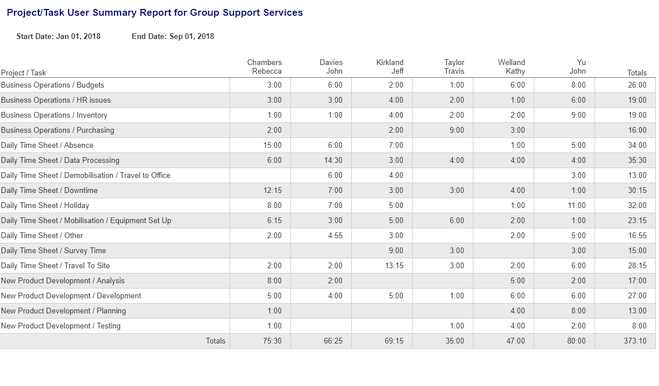Select the Business Operations / Purchasing row label
Viewport: 659px width, 386px height.
pyautogui.click(x=58, y=130)
